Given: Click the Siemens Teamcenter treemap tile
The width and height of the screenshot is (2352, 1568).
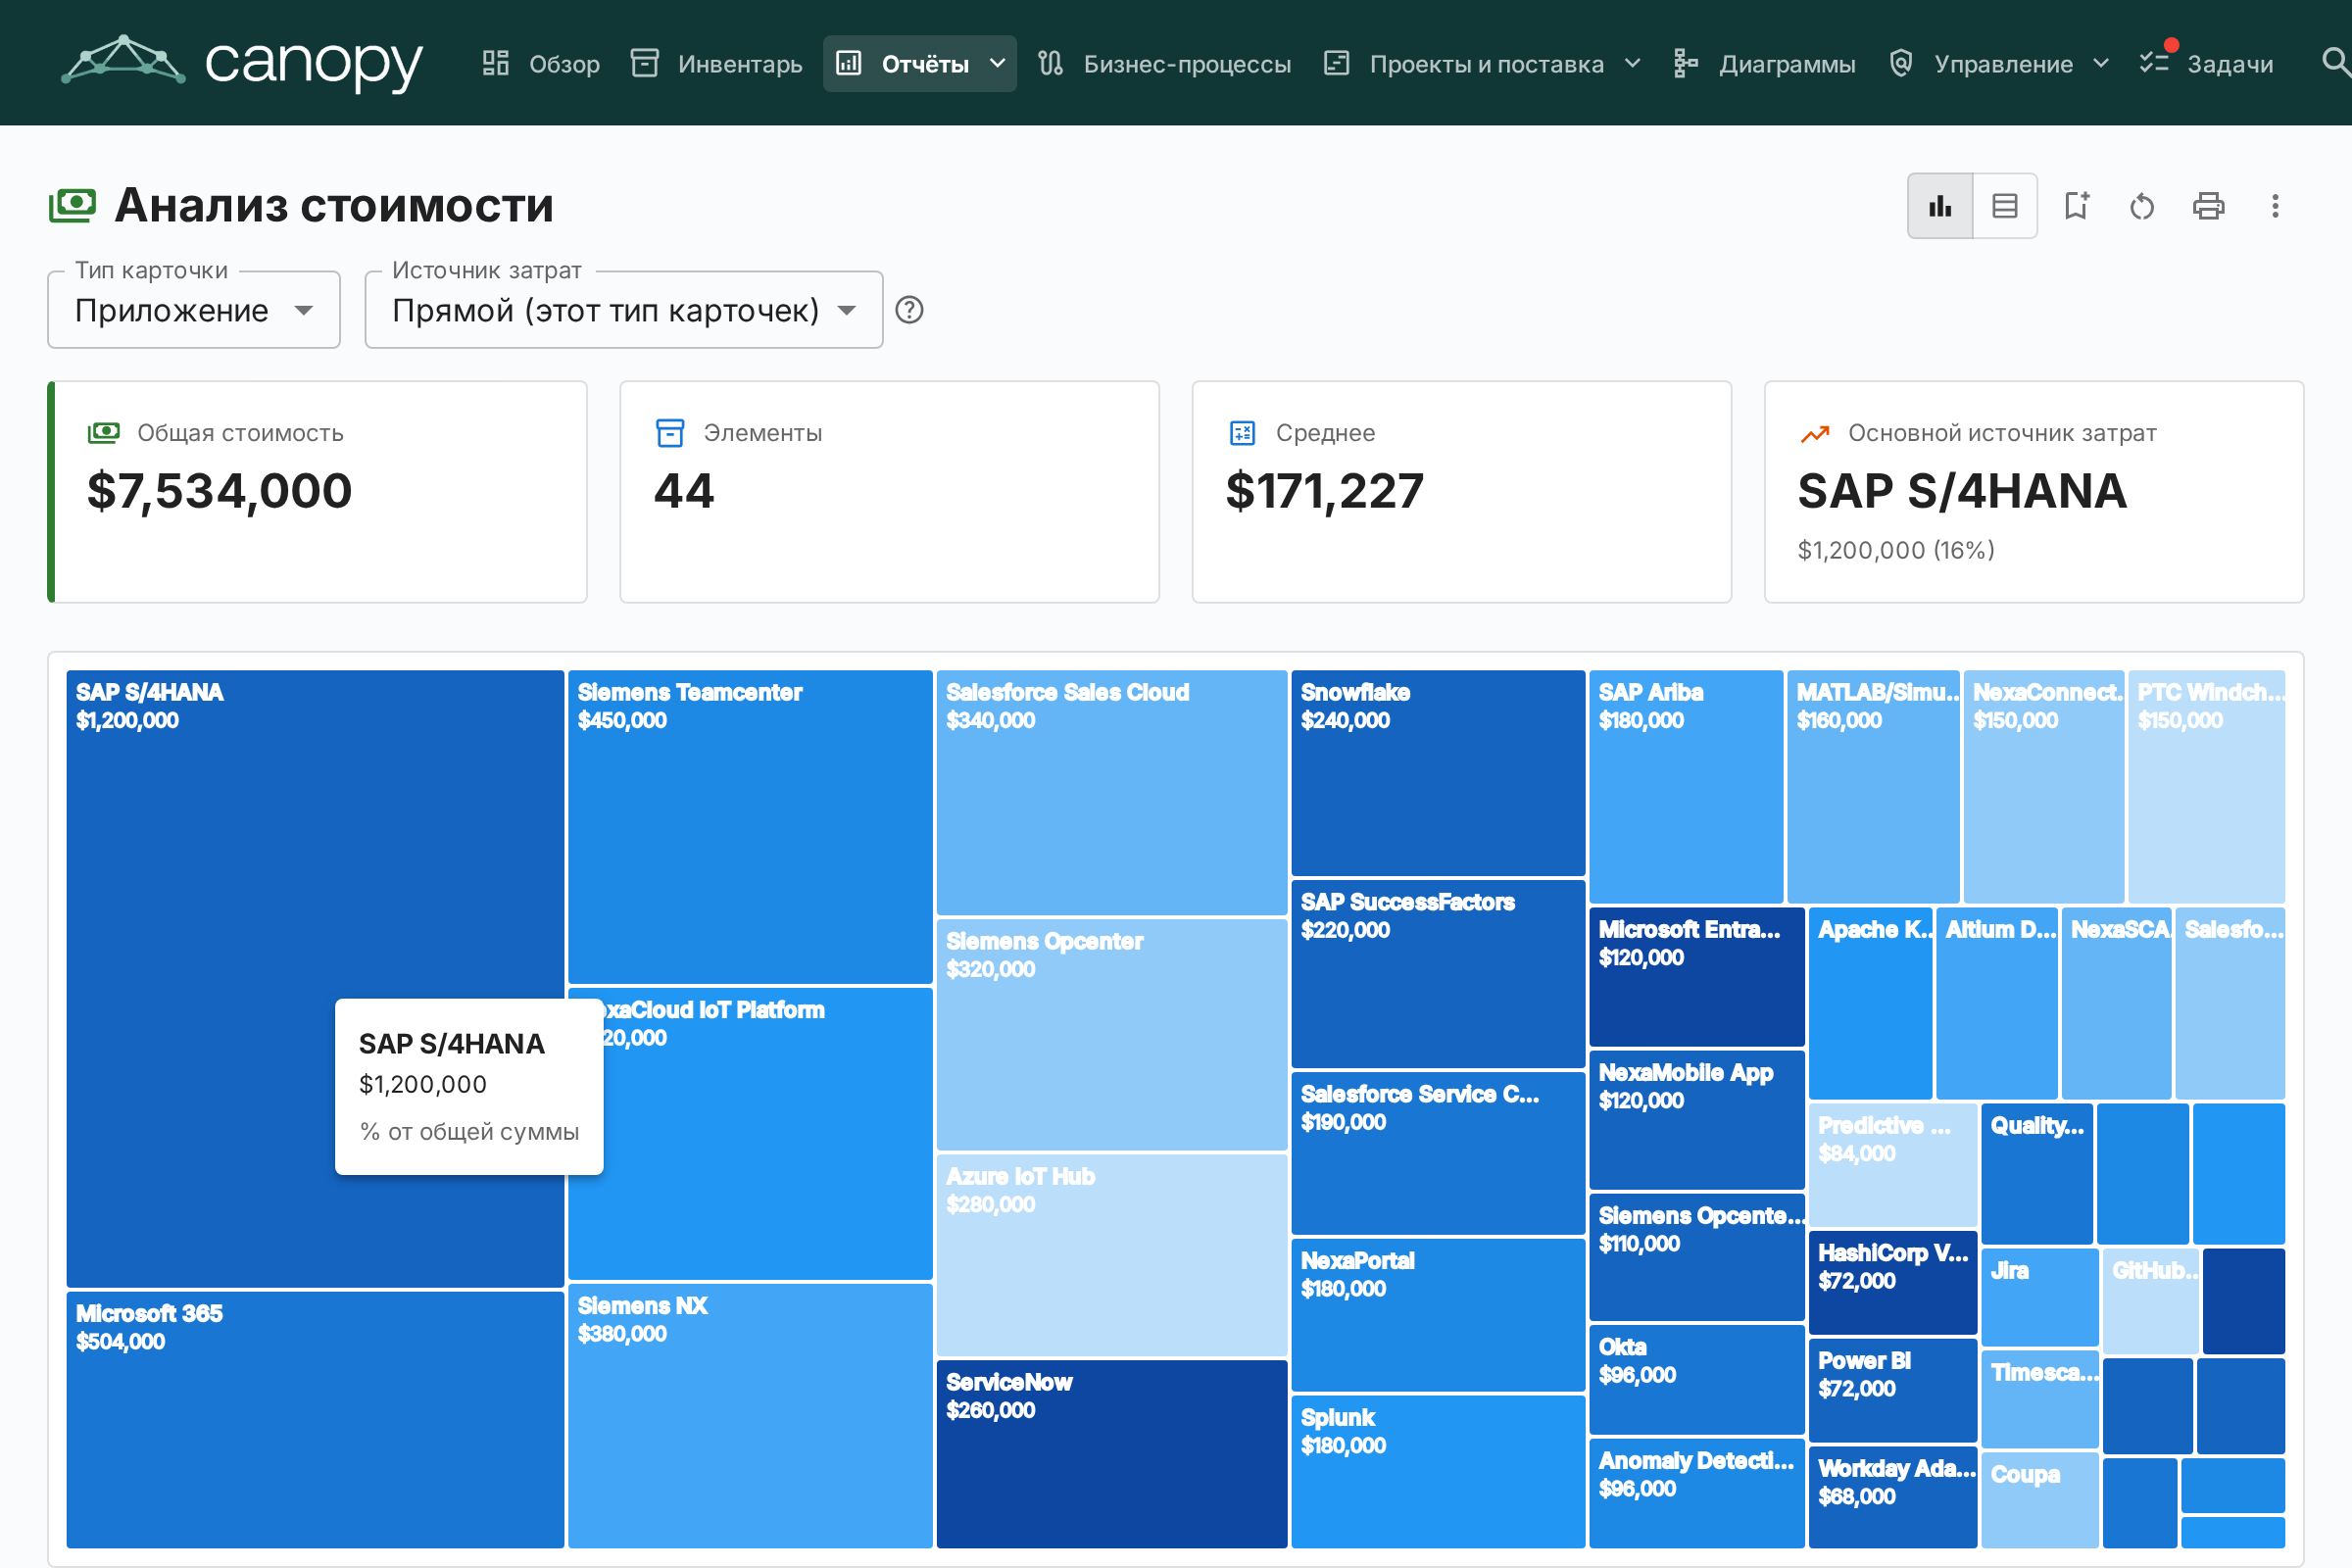Looking at the screenshot, I should pyautogui.click(x=750, y=827).
